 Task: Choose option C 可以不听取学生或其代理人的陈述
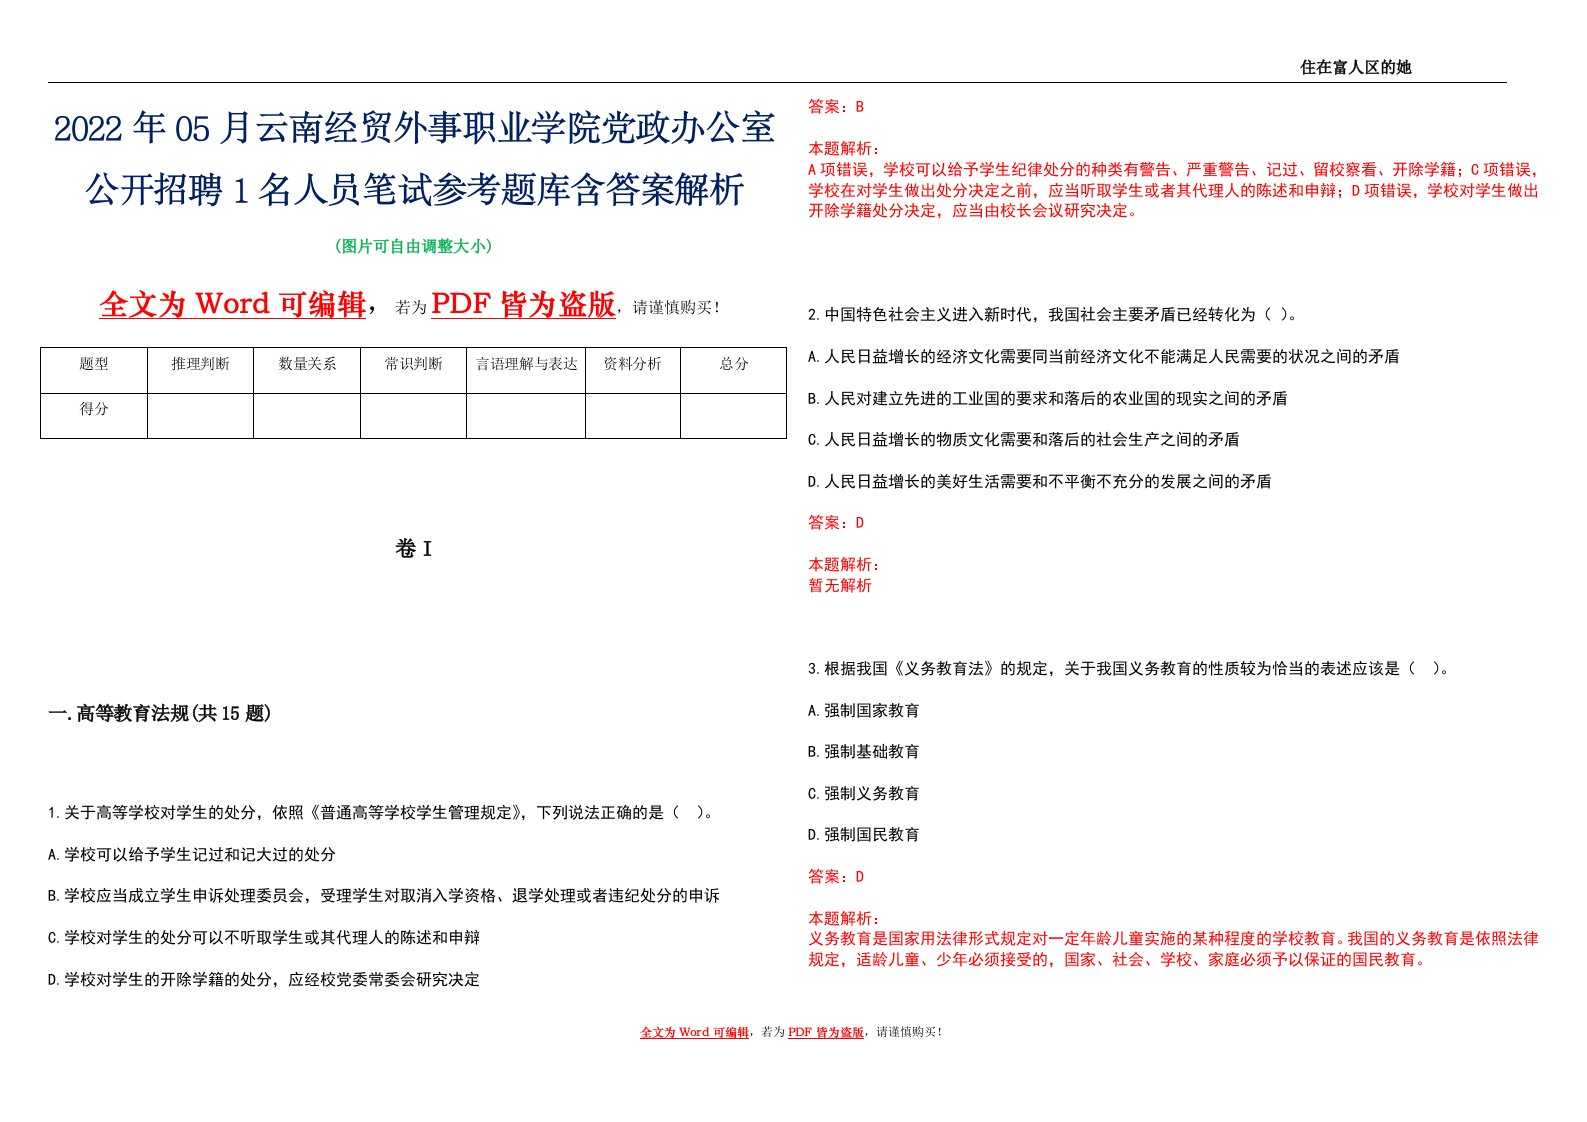[264, 938]
